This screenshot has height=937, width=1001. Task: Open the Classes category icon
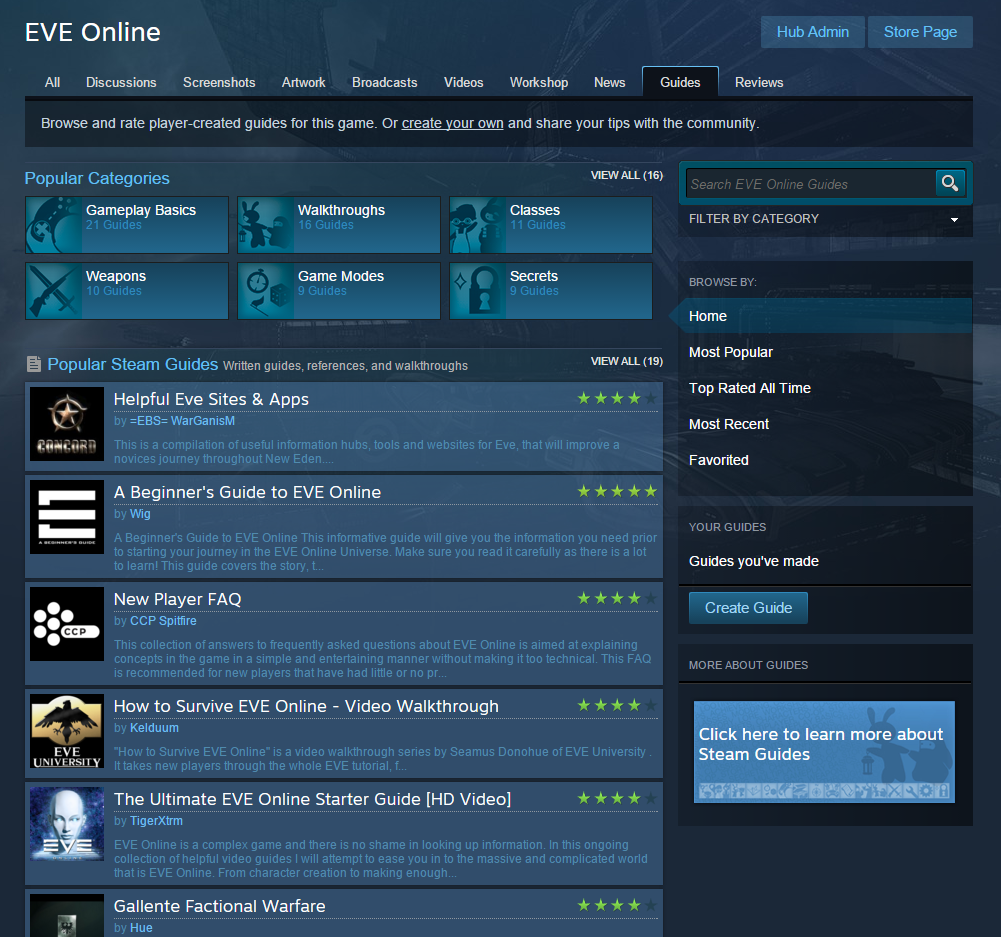(478, 225)
